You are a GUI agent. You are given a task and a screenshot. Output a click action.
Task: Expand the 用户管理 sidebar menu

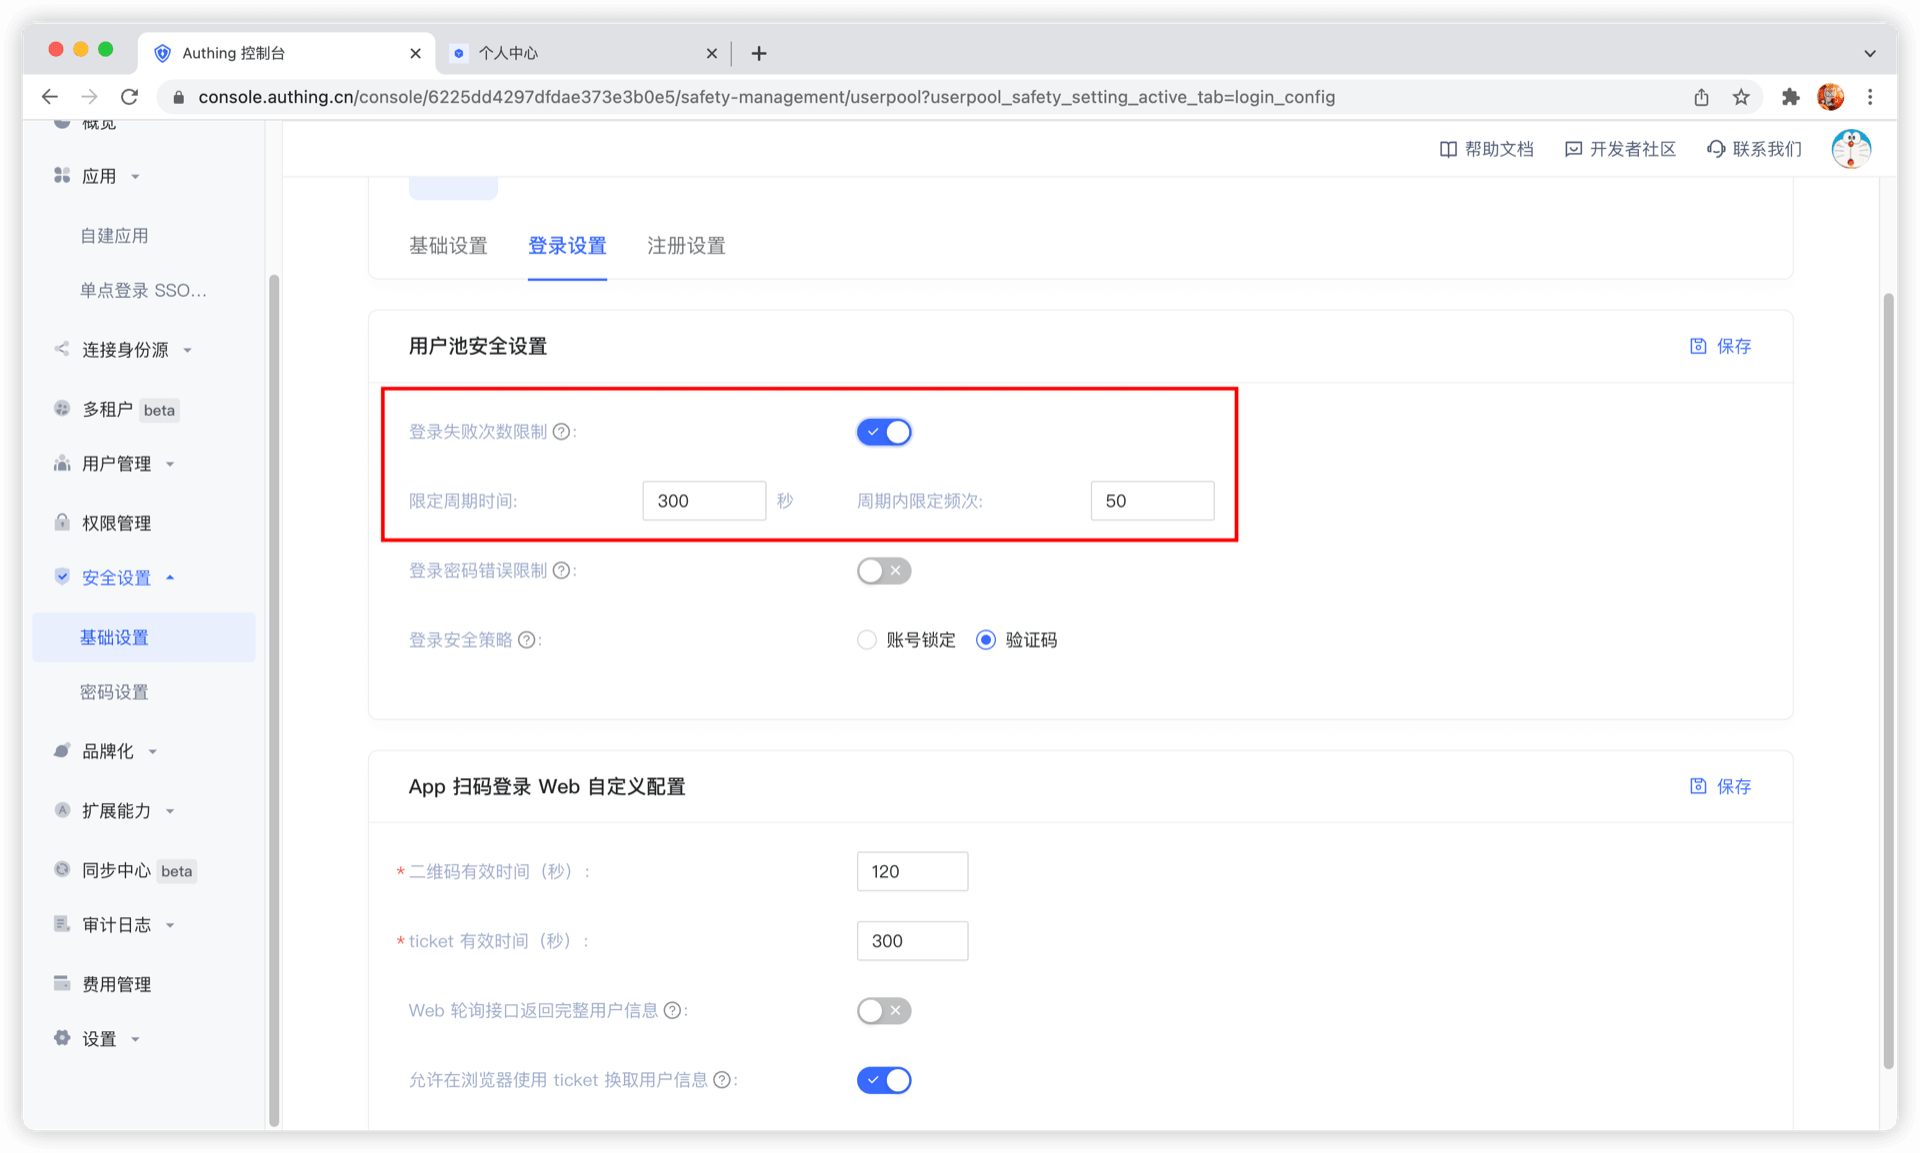[x=116, y=464]
